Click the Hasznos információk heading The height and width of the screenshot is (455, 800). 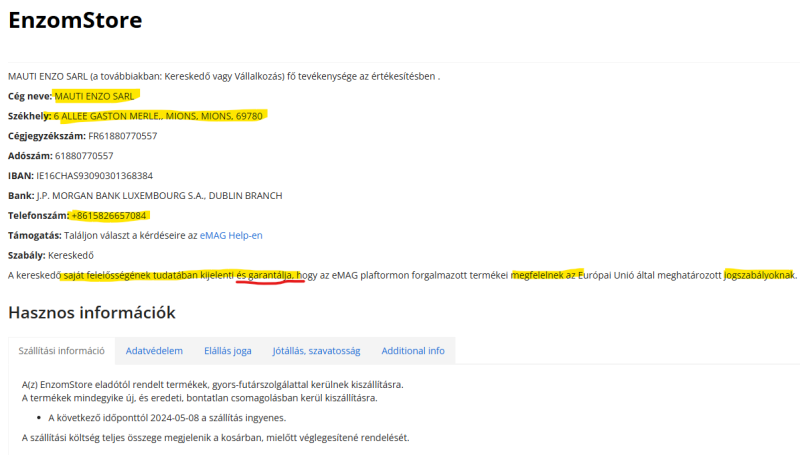[92, 313]
